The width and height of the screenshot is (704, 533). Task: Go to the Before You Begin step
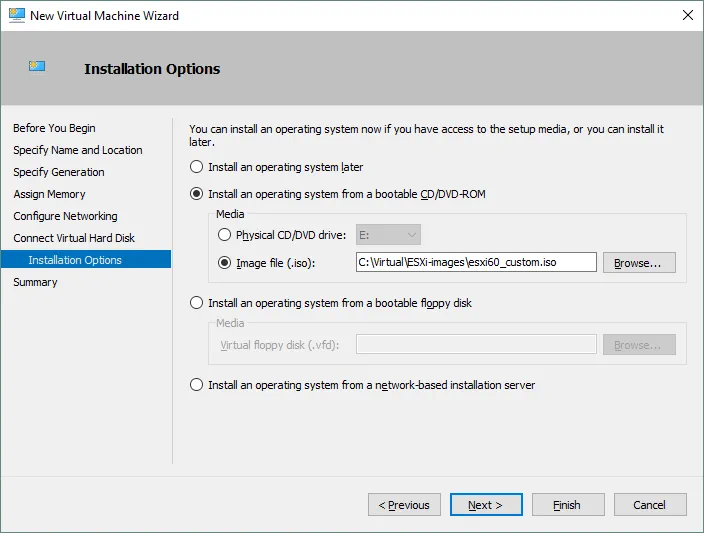pos(54,128)
